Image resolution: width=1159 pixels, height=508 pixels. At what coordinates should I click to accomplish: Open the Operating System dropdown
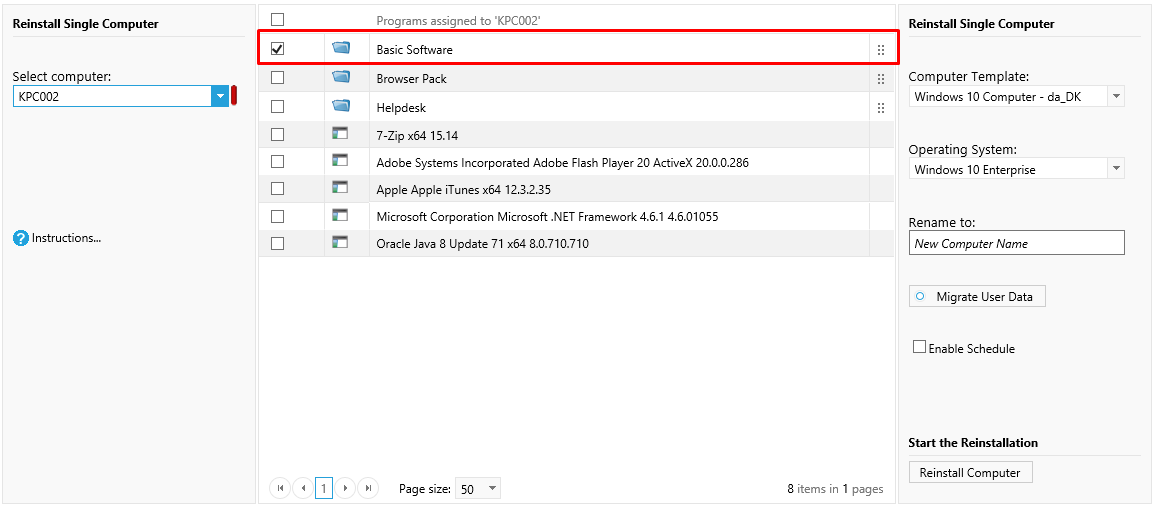click(x=1116, y=170)
